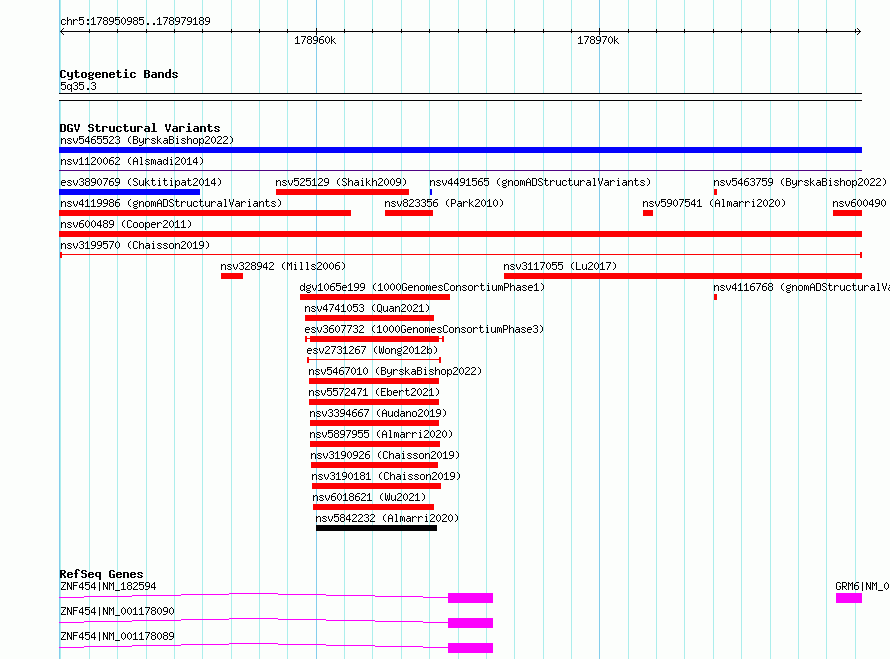Open ZNF454|NM_001178090 gene label
This screenshot has height=659, width=890.
pyautogui.click(x=117, y=611)
